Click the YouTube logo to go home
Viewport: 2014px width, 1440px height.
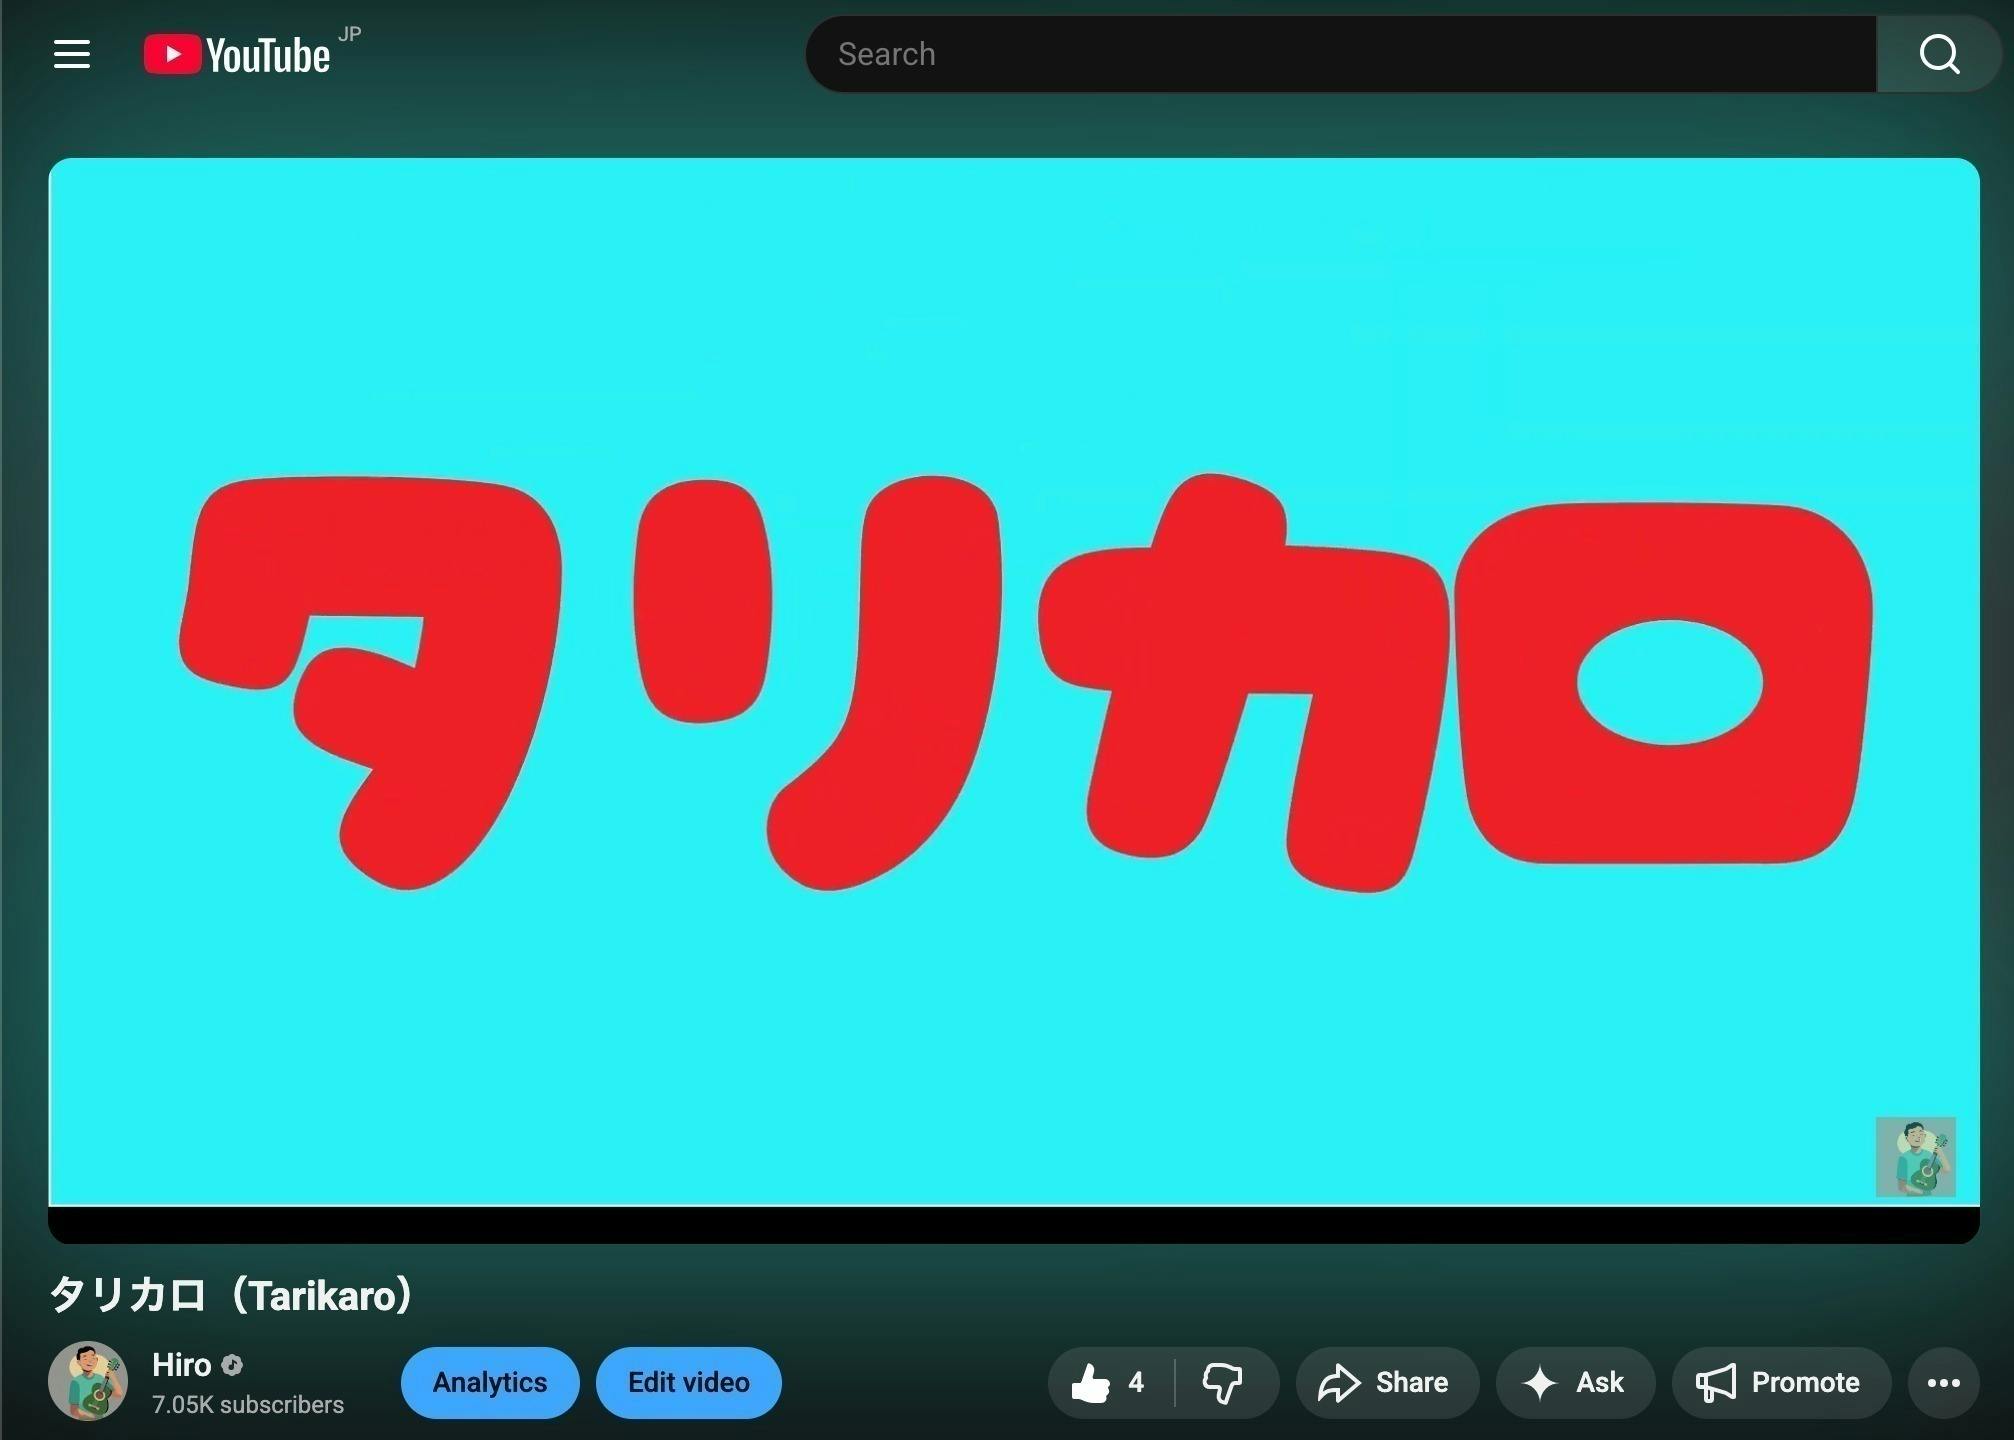[237, 53]
